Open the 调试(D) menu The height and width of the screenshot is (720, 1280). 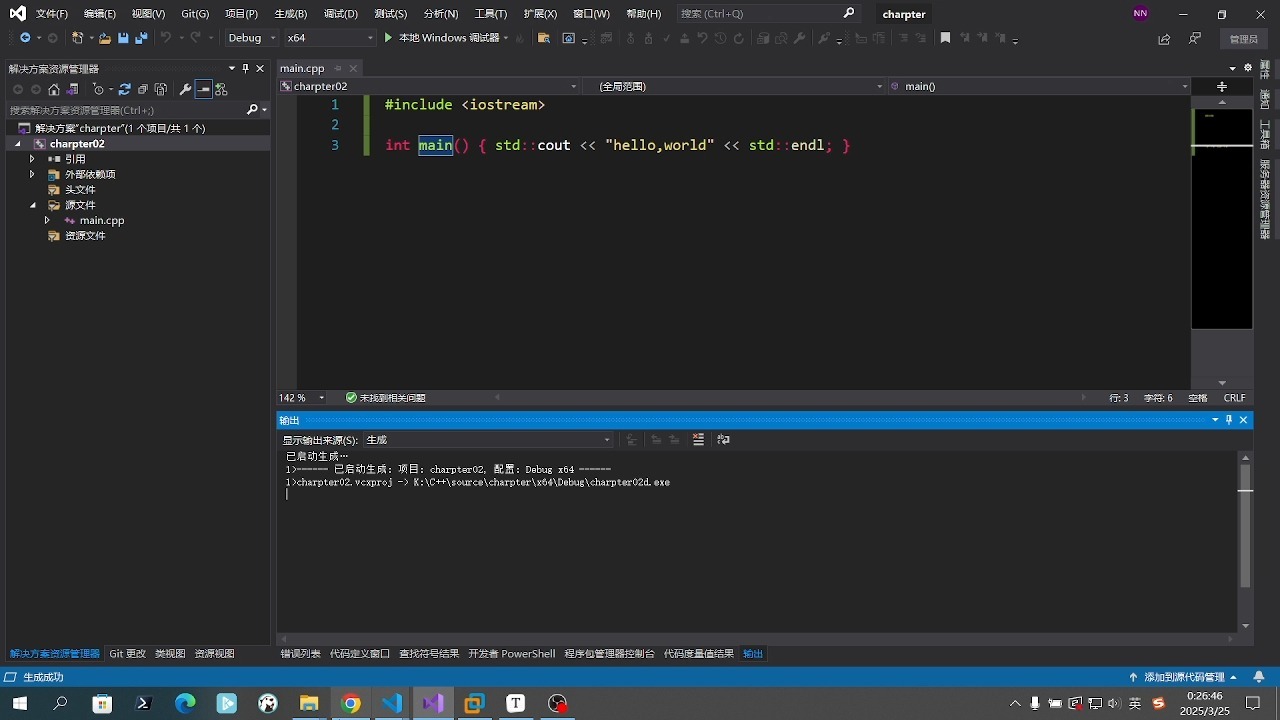tap(341, 14)
